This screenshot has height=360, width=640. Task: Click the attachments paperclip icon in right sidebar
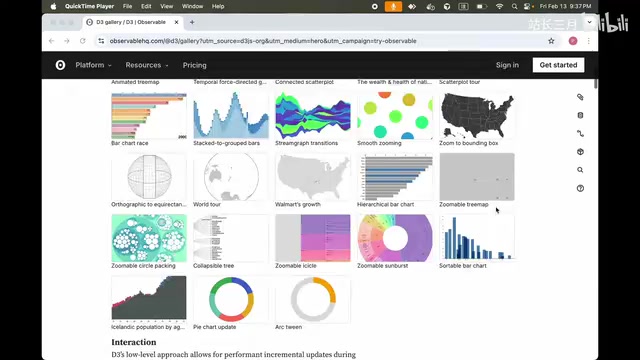point(580,97)
